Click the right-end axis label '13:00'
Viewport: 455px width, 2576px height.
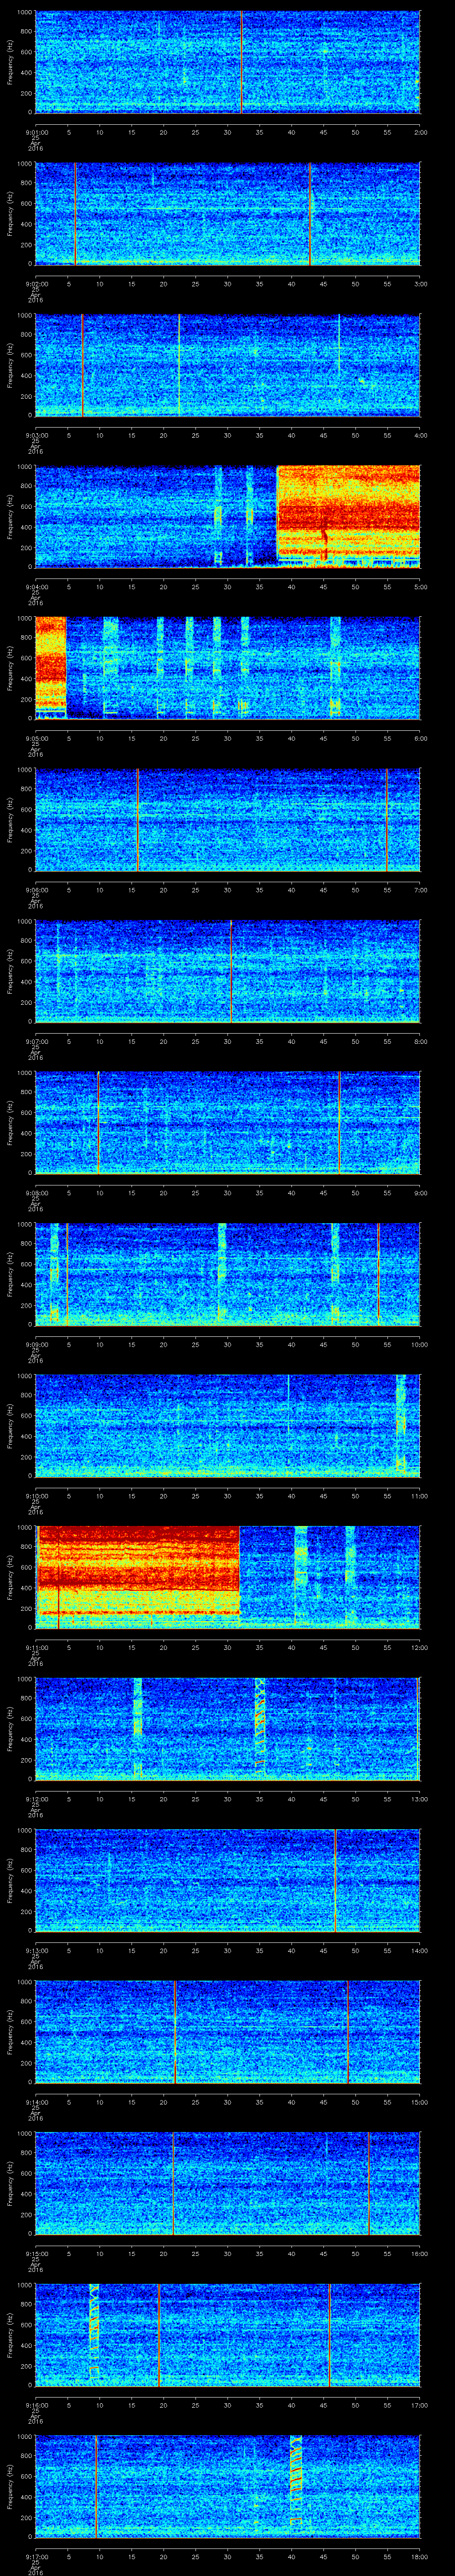419,1798
